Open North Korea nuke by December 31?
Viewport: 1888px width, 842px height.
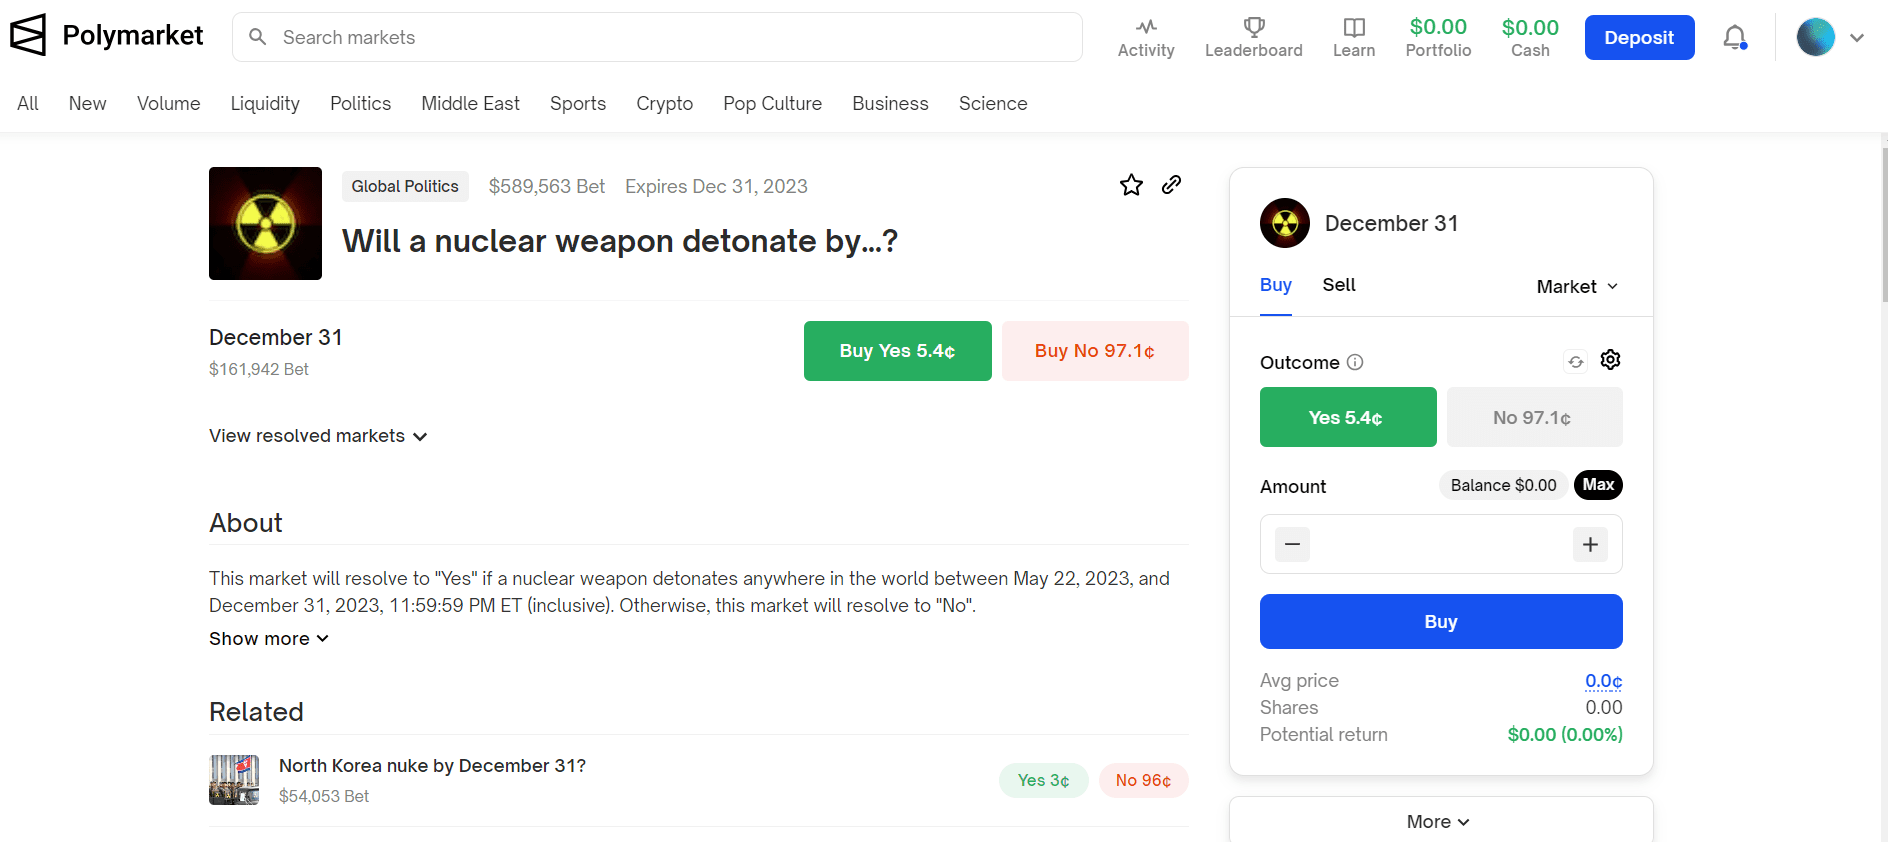tap(432, 765)
